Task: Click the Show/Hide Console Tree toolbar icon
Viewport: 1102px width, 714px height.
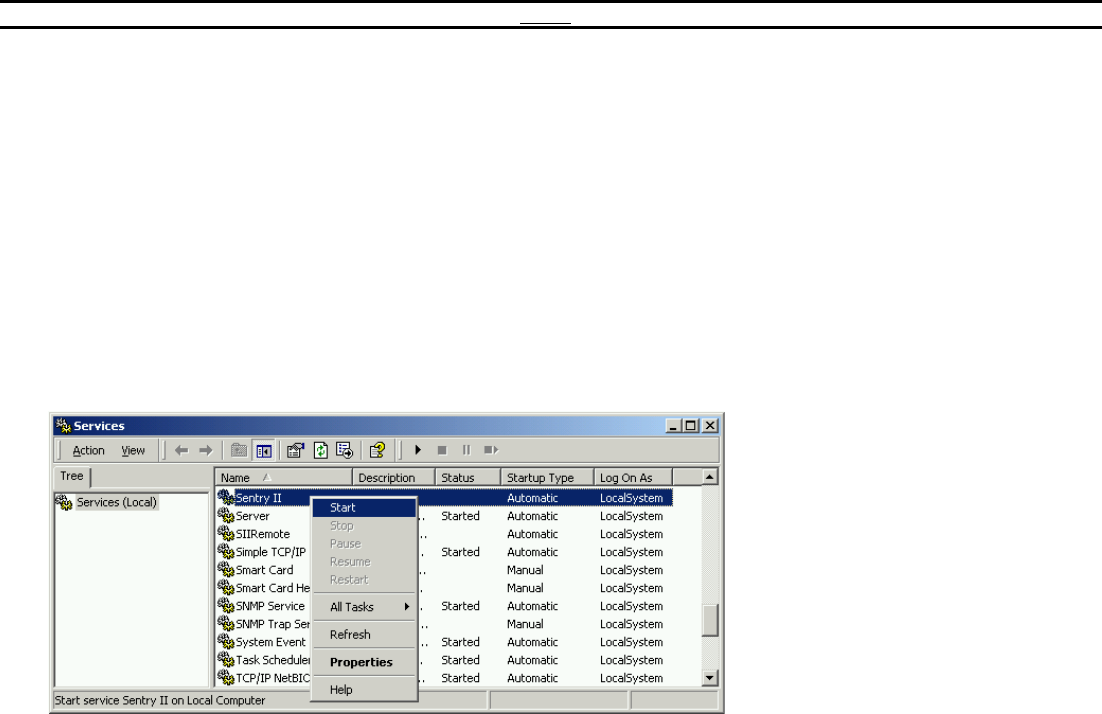Action: (x=266, y=451)
